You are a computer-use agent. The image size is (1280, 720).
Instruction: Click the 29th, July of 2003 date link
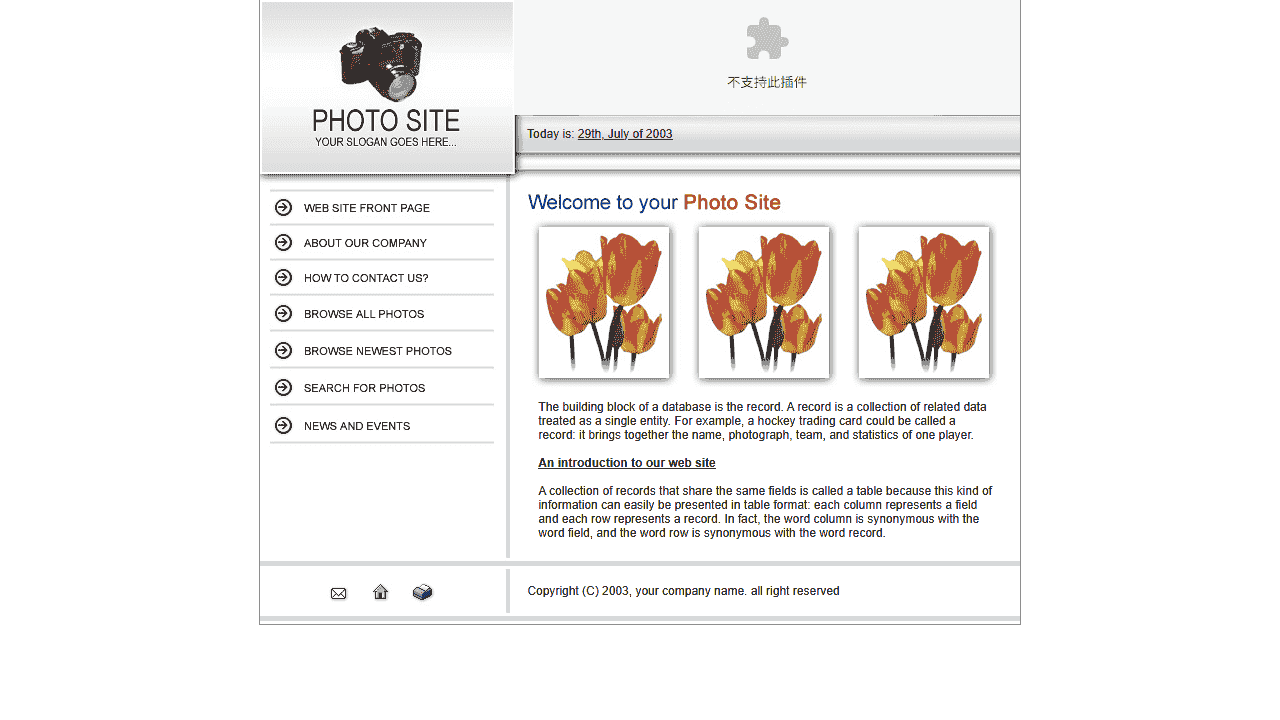625,134
